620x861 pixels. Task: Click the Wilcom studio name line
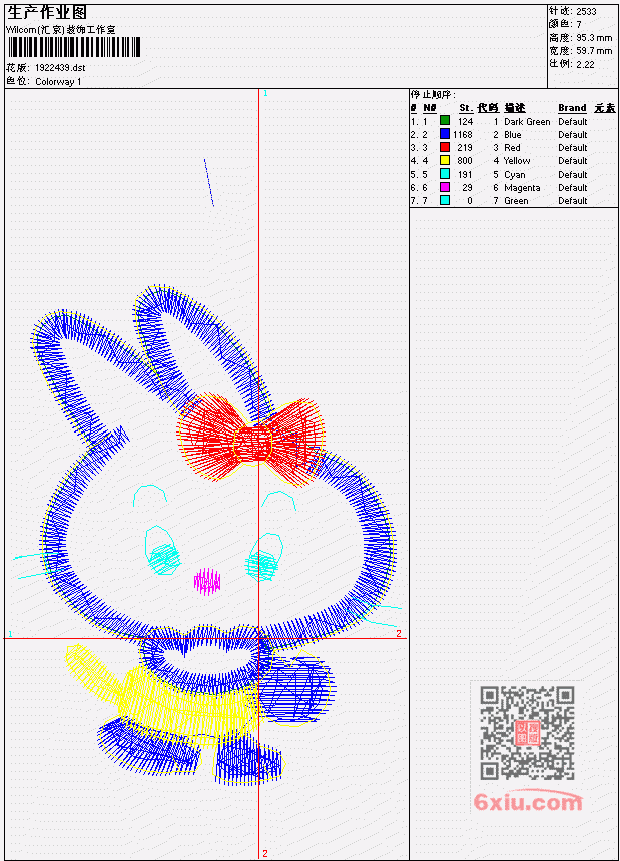[61, 30]
